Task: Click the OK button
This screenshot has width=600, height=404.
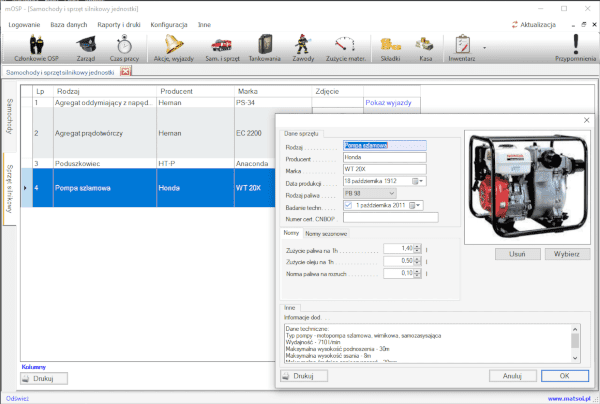Action: pos(565,376)
